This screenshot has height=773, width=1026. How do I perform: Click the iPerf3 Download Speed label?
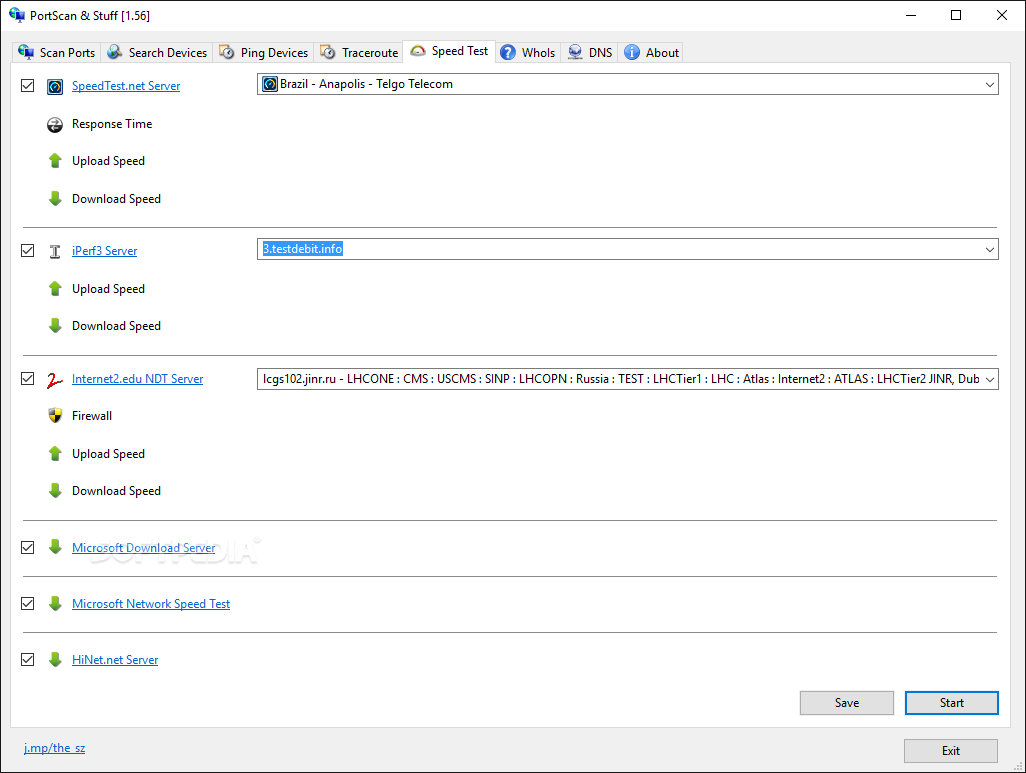tap(116, 326)
